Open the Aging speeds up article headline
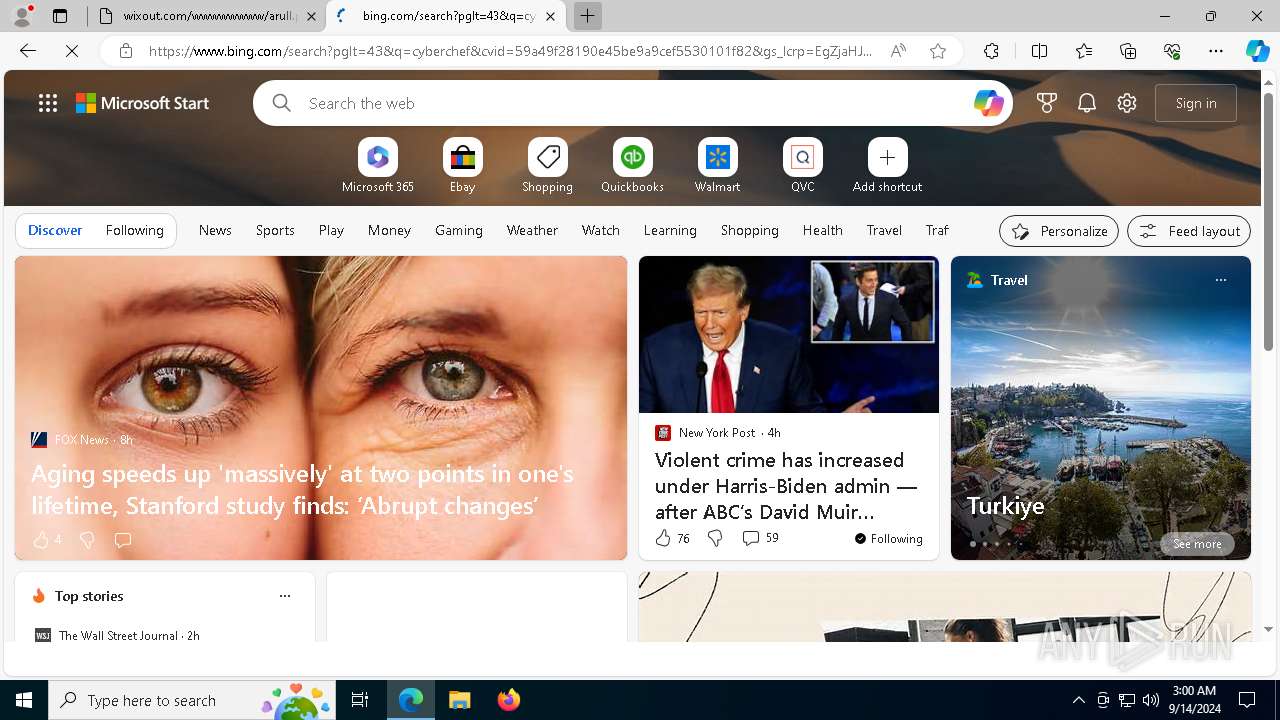This screenshot has height=720, width=1280. pos(302,489)
